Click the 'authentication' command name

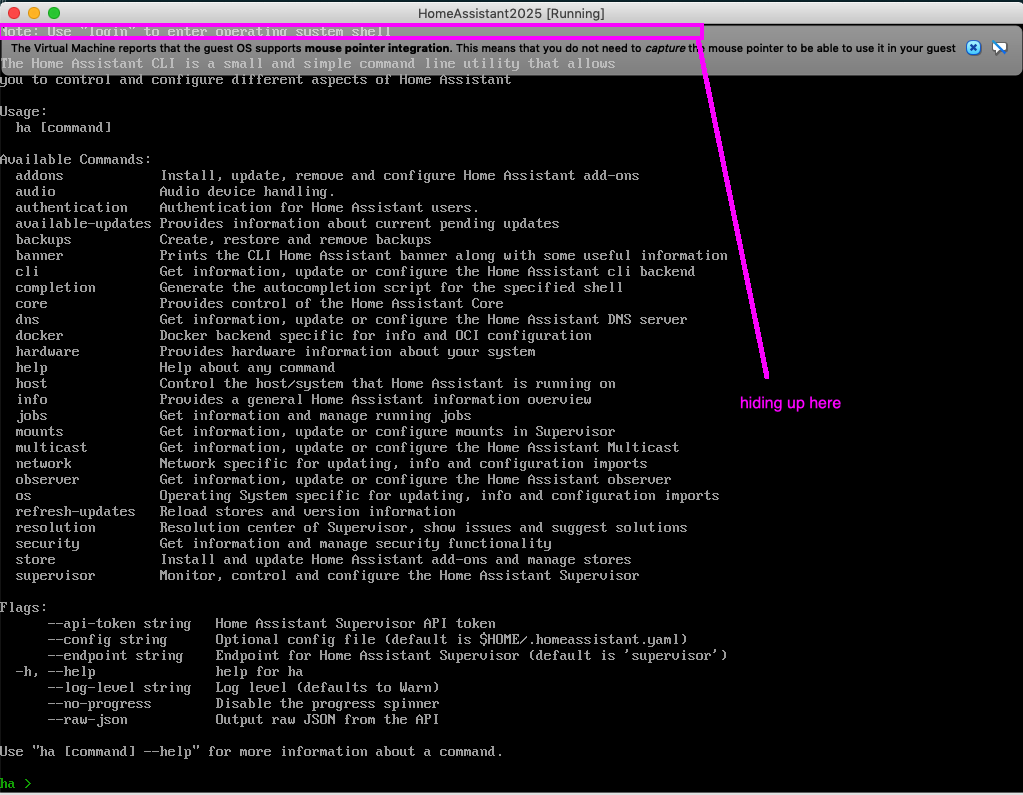point(72,207)
